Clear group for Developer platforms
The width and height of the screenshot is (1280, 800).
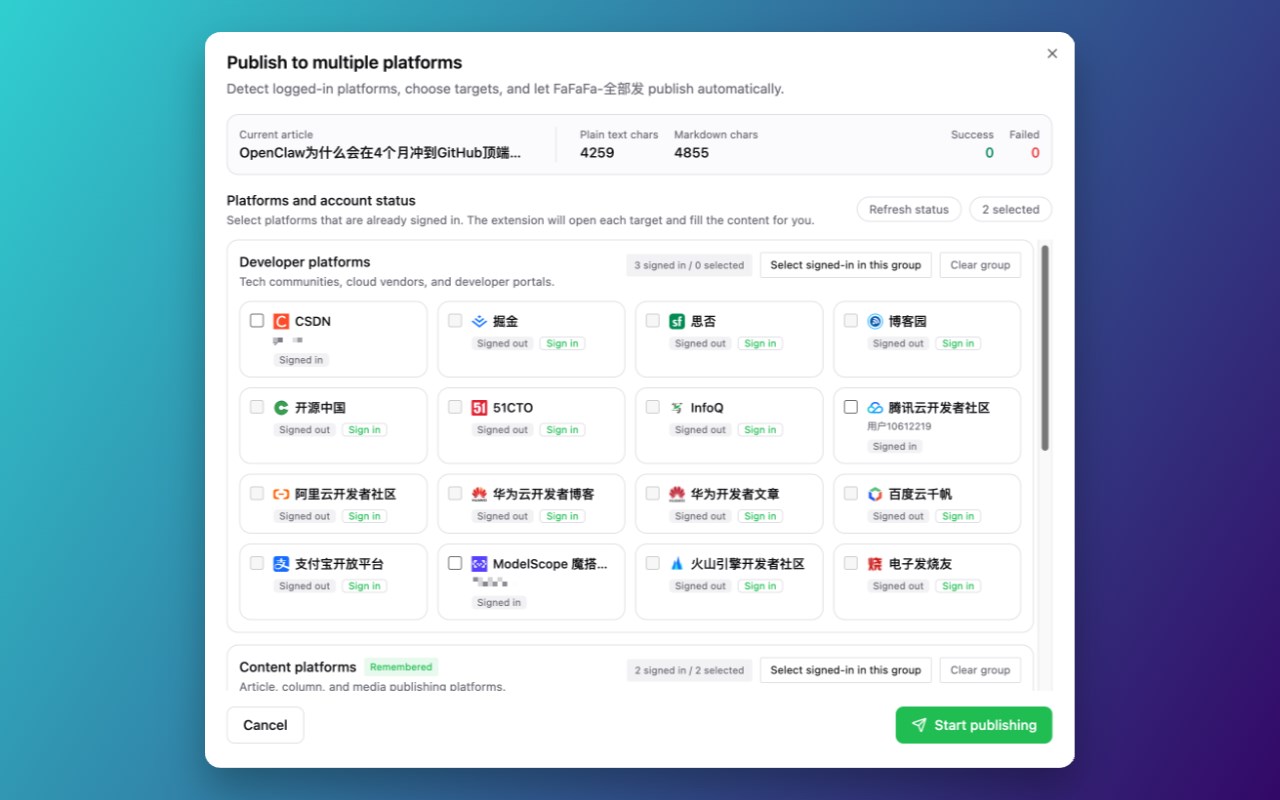(980, 265)
